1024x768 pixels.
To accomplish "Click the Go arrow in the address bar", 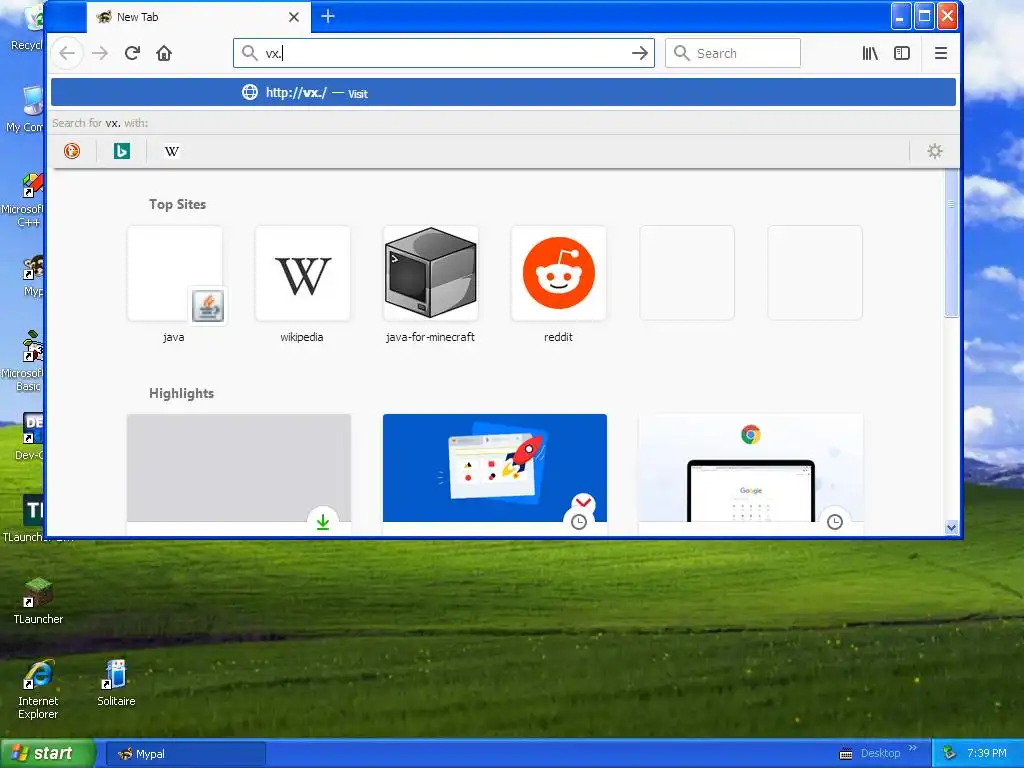I will coord(640,53).
